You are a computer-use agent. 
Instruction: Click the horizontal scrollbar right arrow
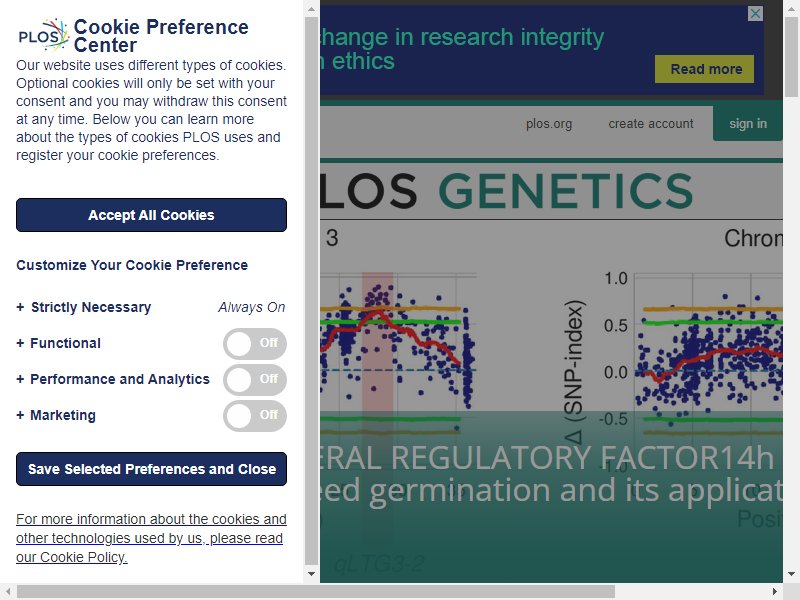point(774,592)
